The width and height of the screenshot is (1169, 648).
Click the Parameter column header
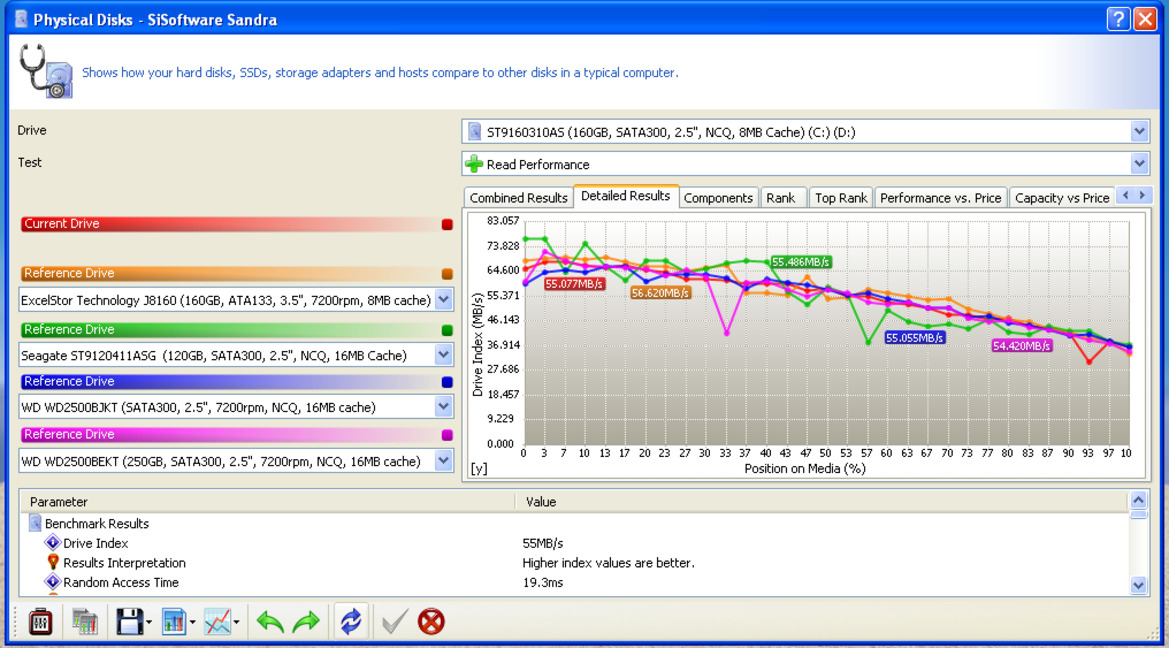pyautogui.click(x=268, y=502)
